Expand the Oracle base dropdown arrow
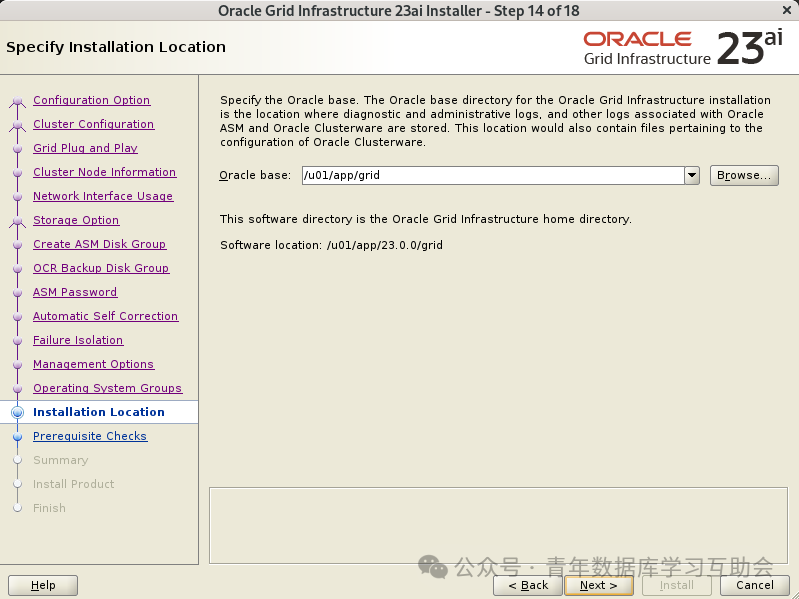The width and height of the screenshot is (799, 599). [x=692, y=175]
